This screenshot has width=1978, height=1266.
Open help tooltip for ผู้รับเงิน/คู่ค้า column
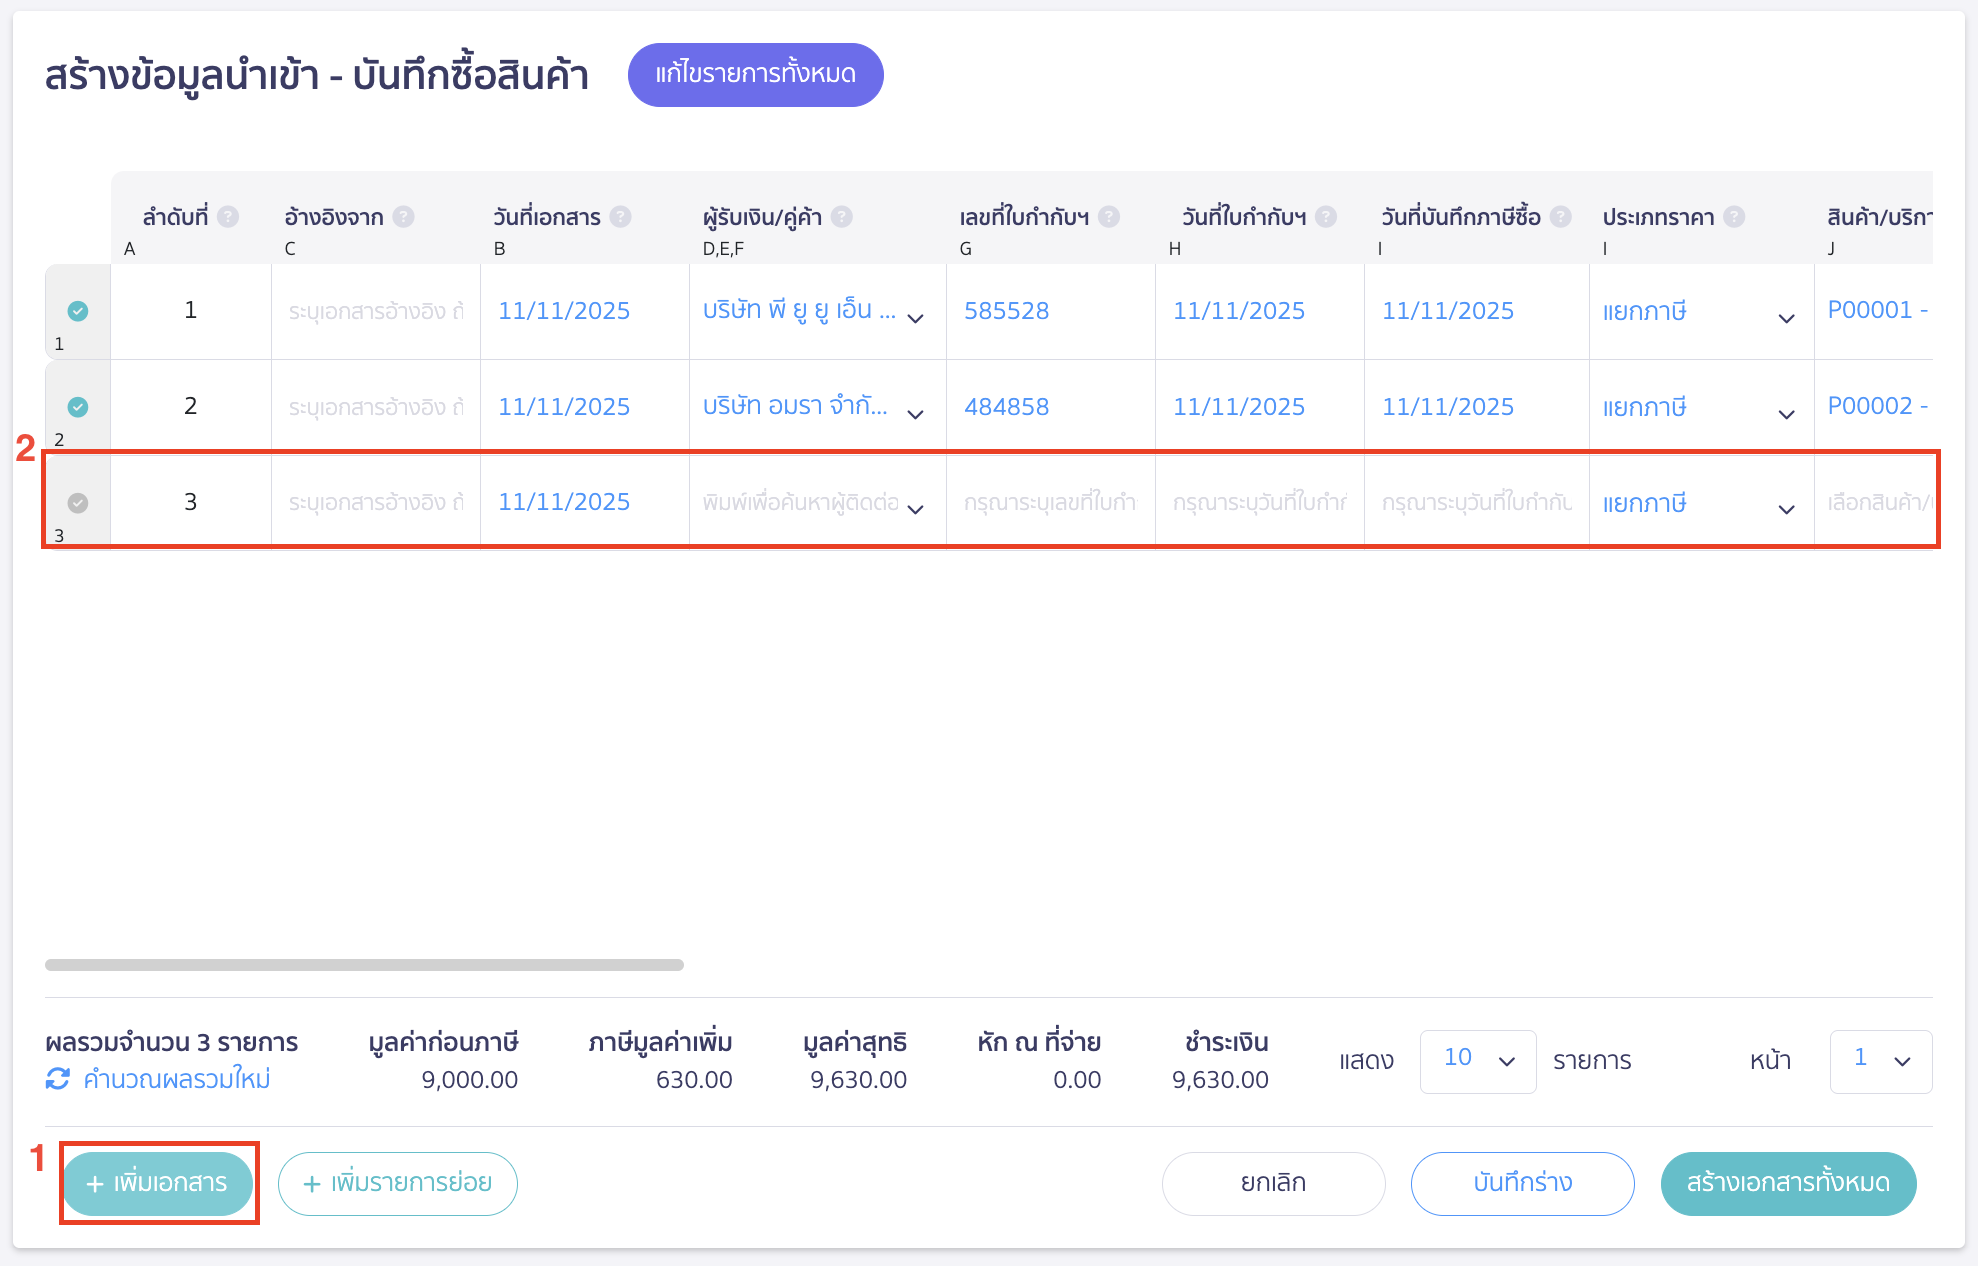(x=841, y=214)
